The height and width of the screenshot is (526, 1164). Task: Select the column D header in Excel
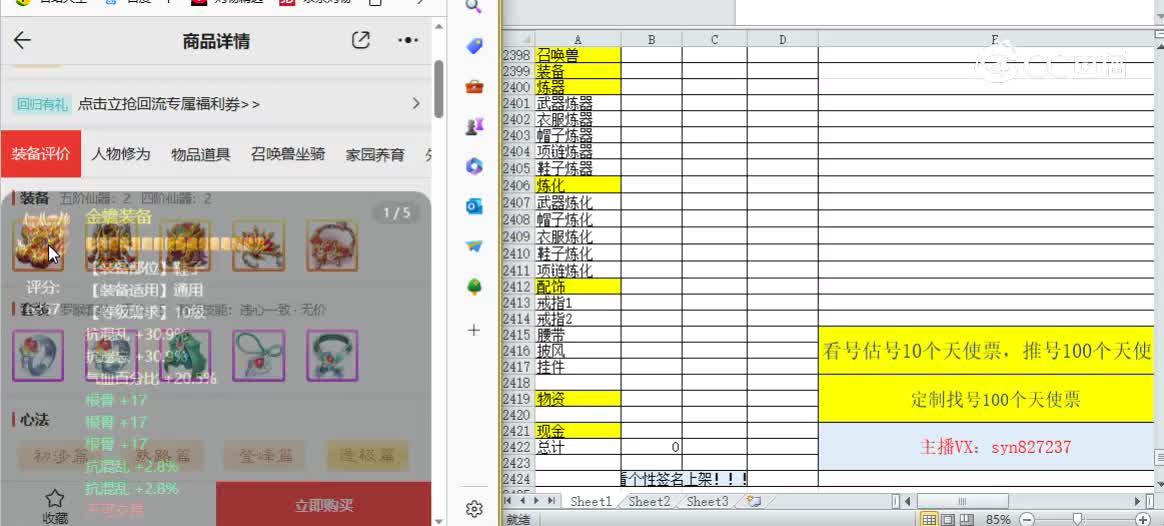(x=782, y=39)
